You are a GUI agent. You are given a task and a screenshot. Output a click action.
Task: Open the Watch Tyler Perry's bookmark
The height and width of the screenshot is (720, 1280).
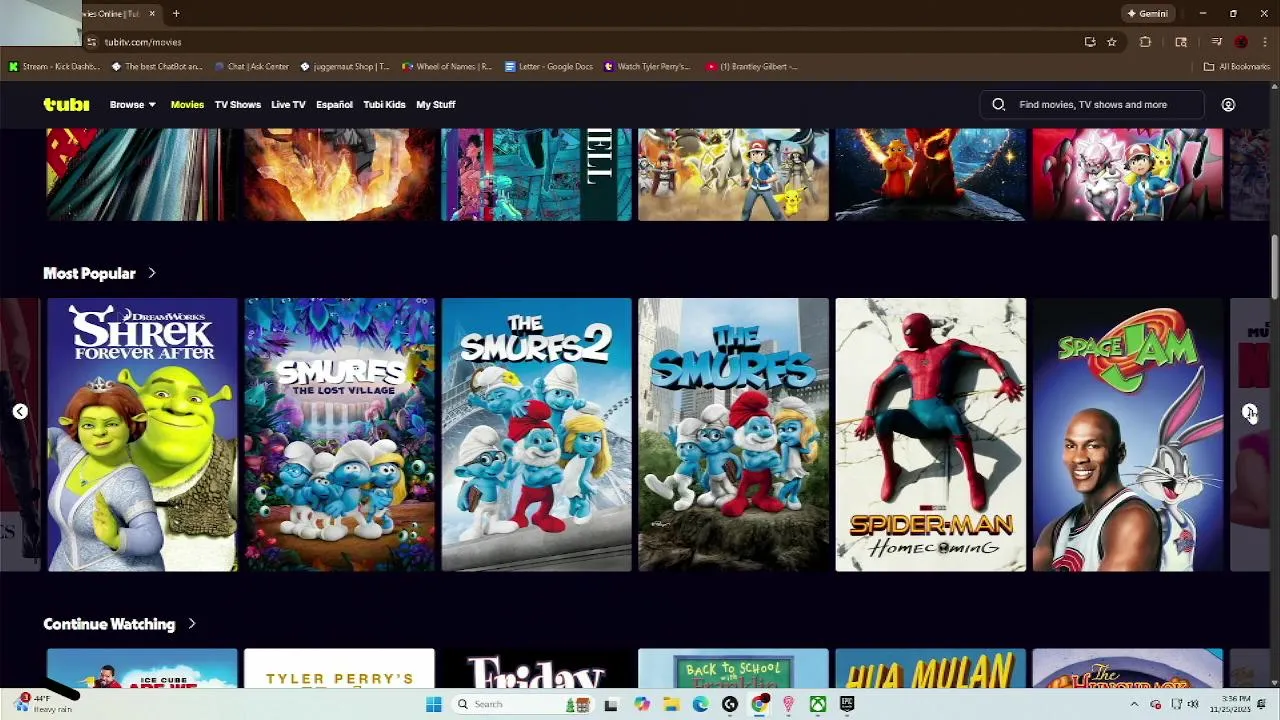point(647,67)
